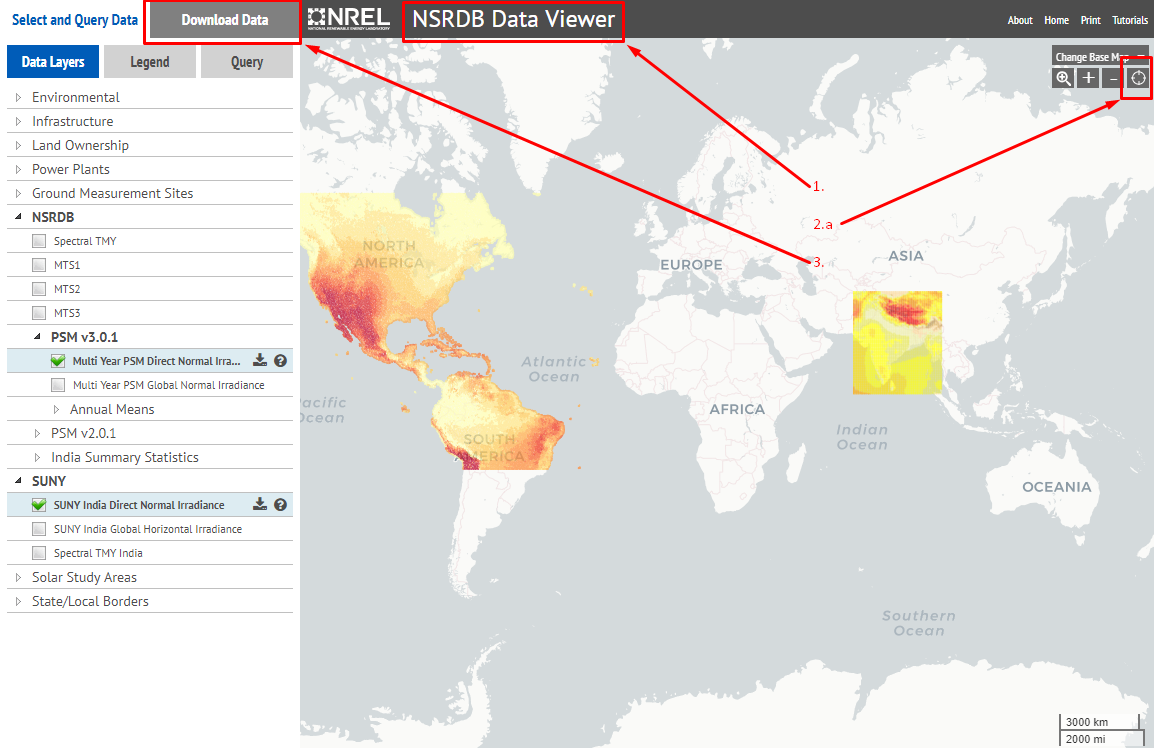The width and height of the screenshot is (1154, 748).
Task: Check SUNY India Global Horizontal Irradiance
Action: pos(39,529)
